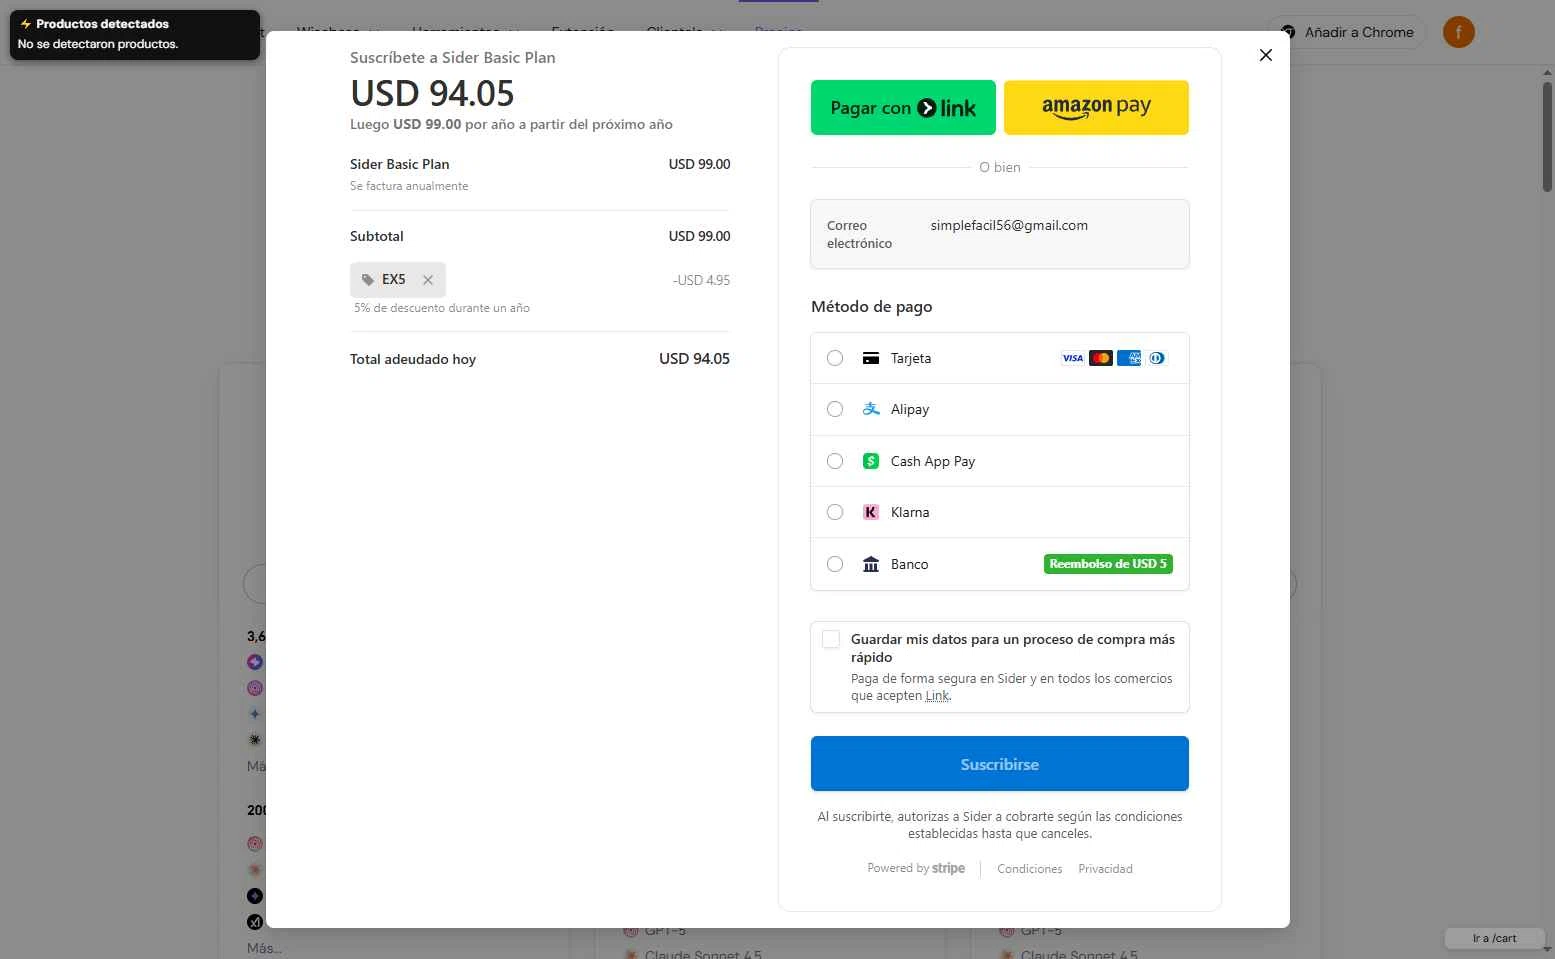The width and height of the screenshot is (1555, 959).
Task: Click the American Express logo
Action: pyautogui.click(x=1129, y=358)
